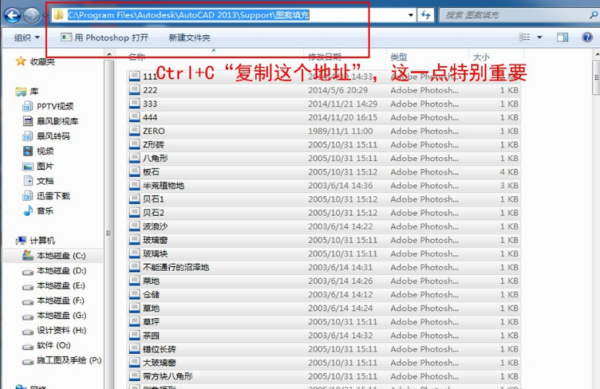Screen dimensions: 600x389
Task: Select 本地磁盘 (D:) drive
Action: [54, 271]
